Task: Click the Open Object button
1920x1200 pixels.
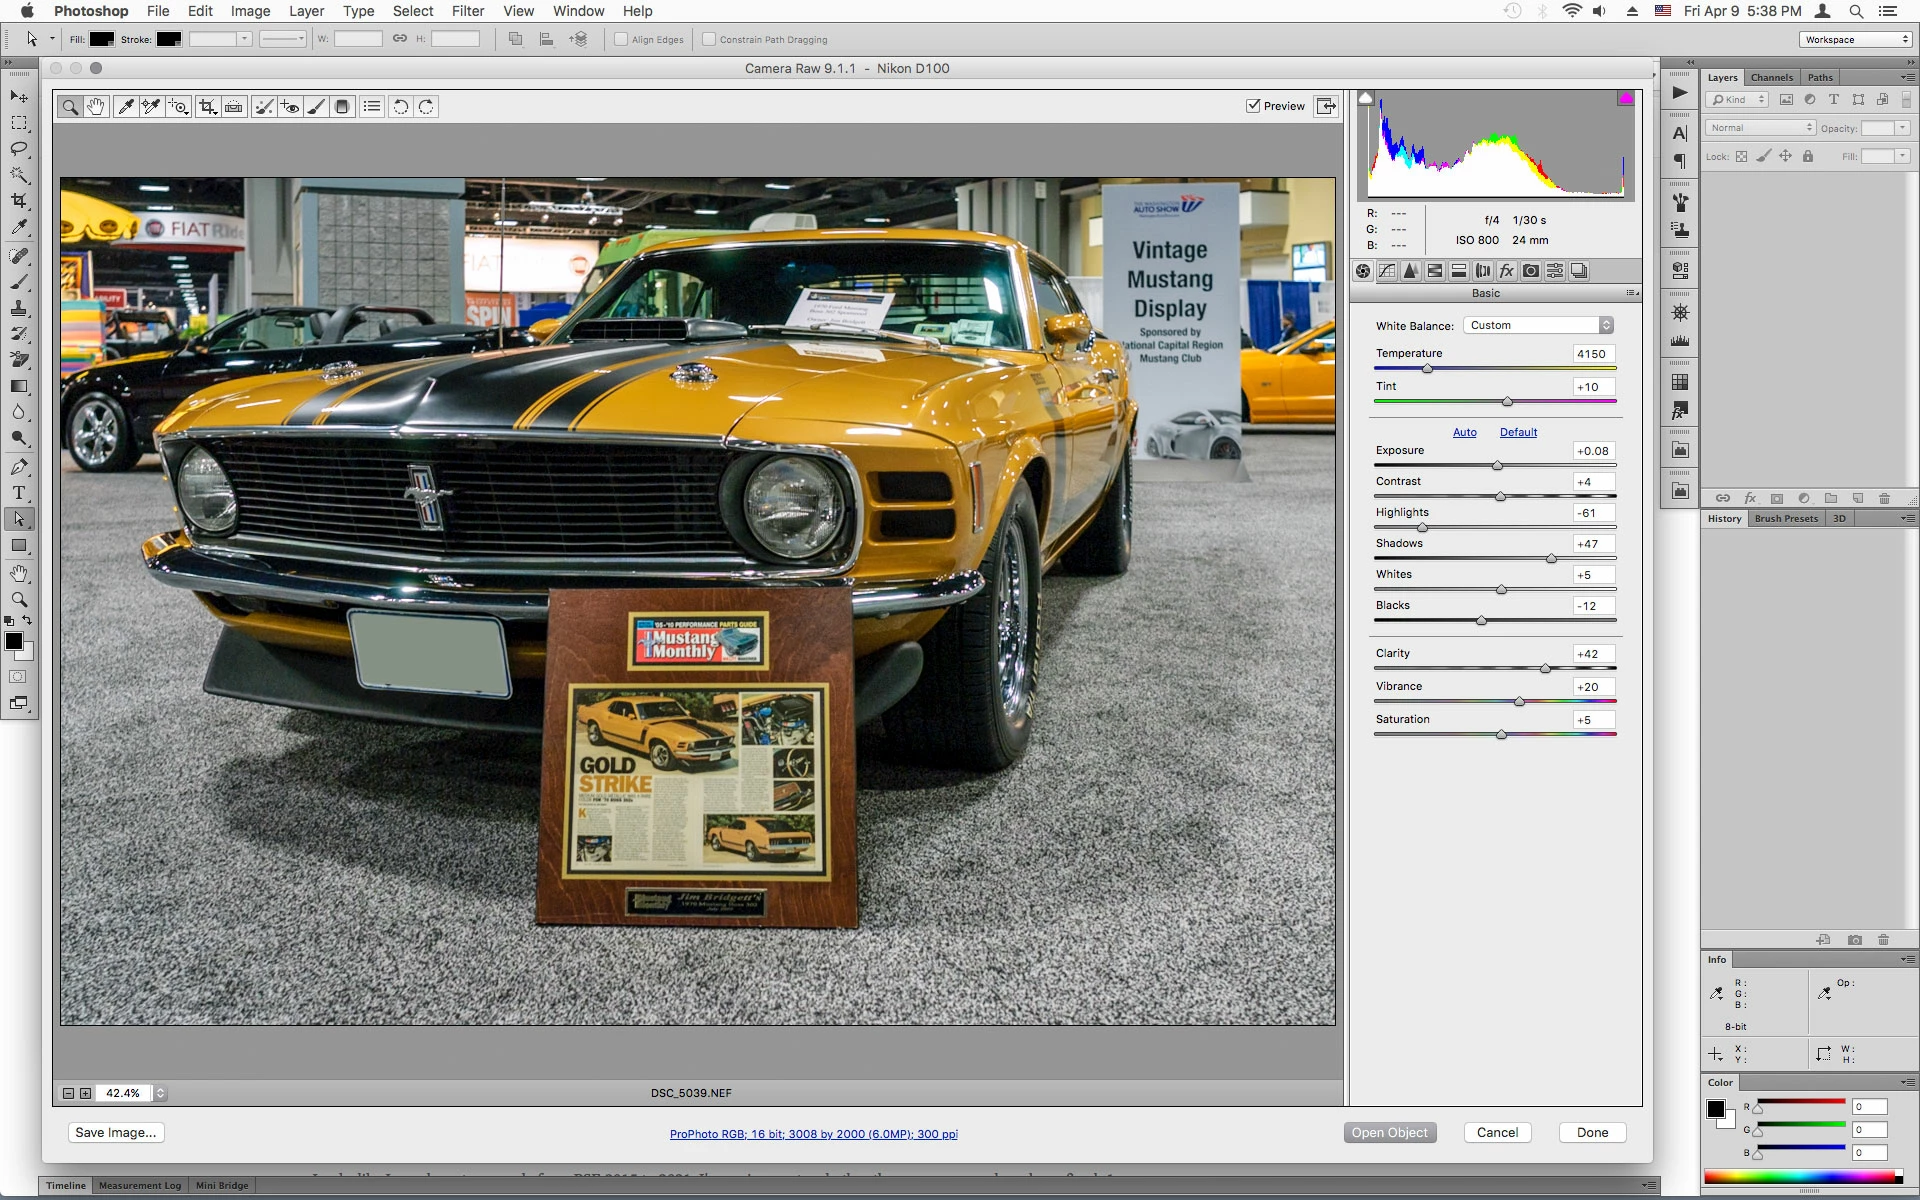Action: tap(1389, 1132)
